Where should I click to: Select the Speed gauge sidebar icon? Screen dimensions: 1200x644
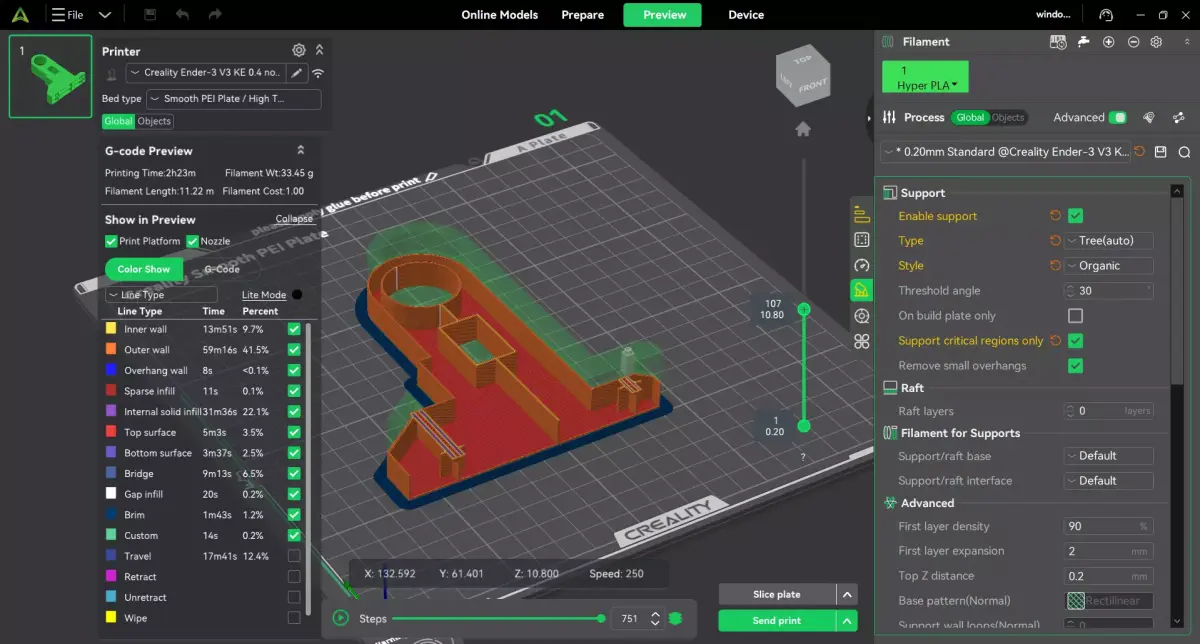click(x=861, y=265)
